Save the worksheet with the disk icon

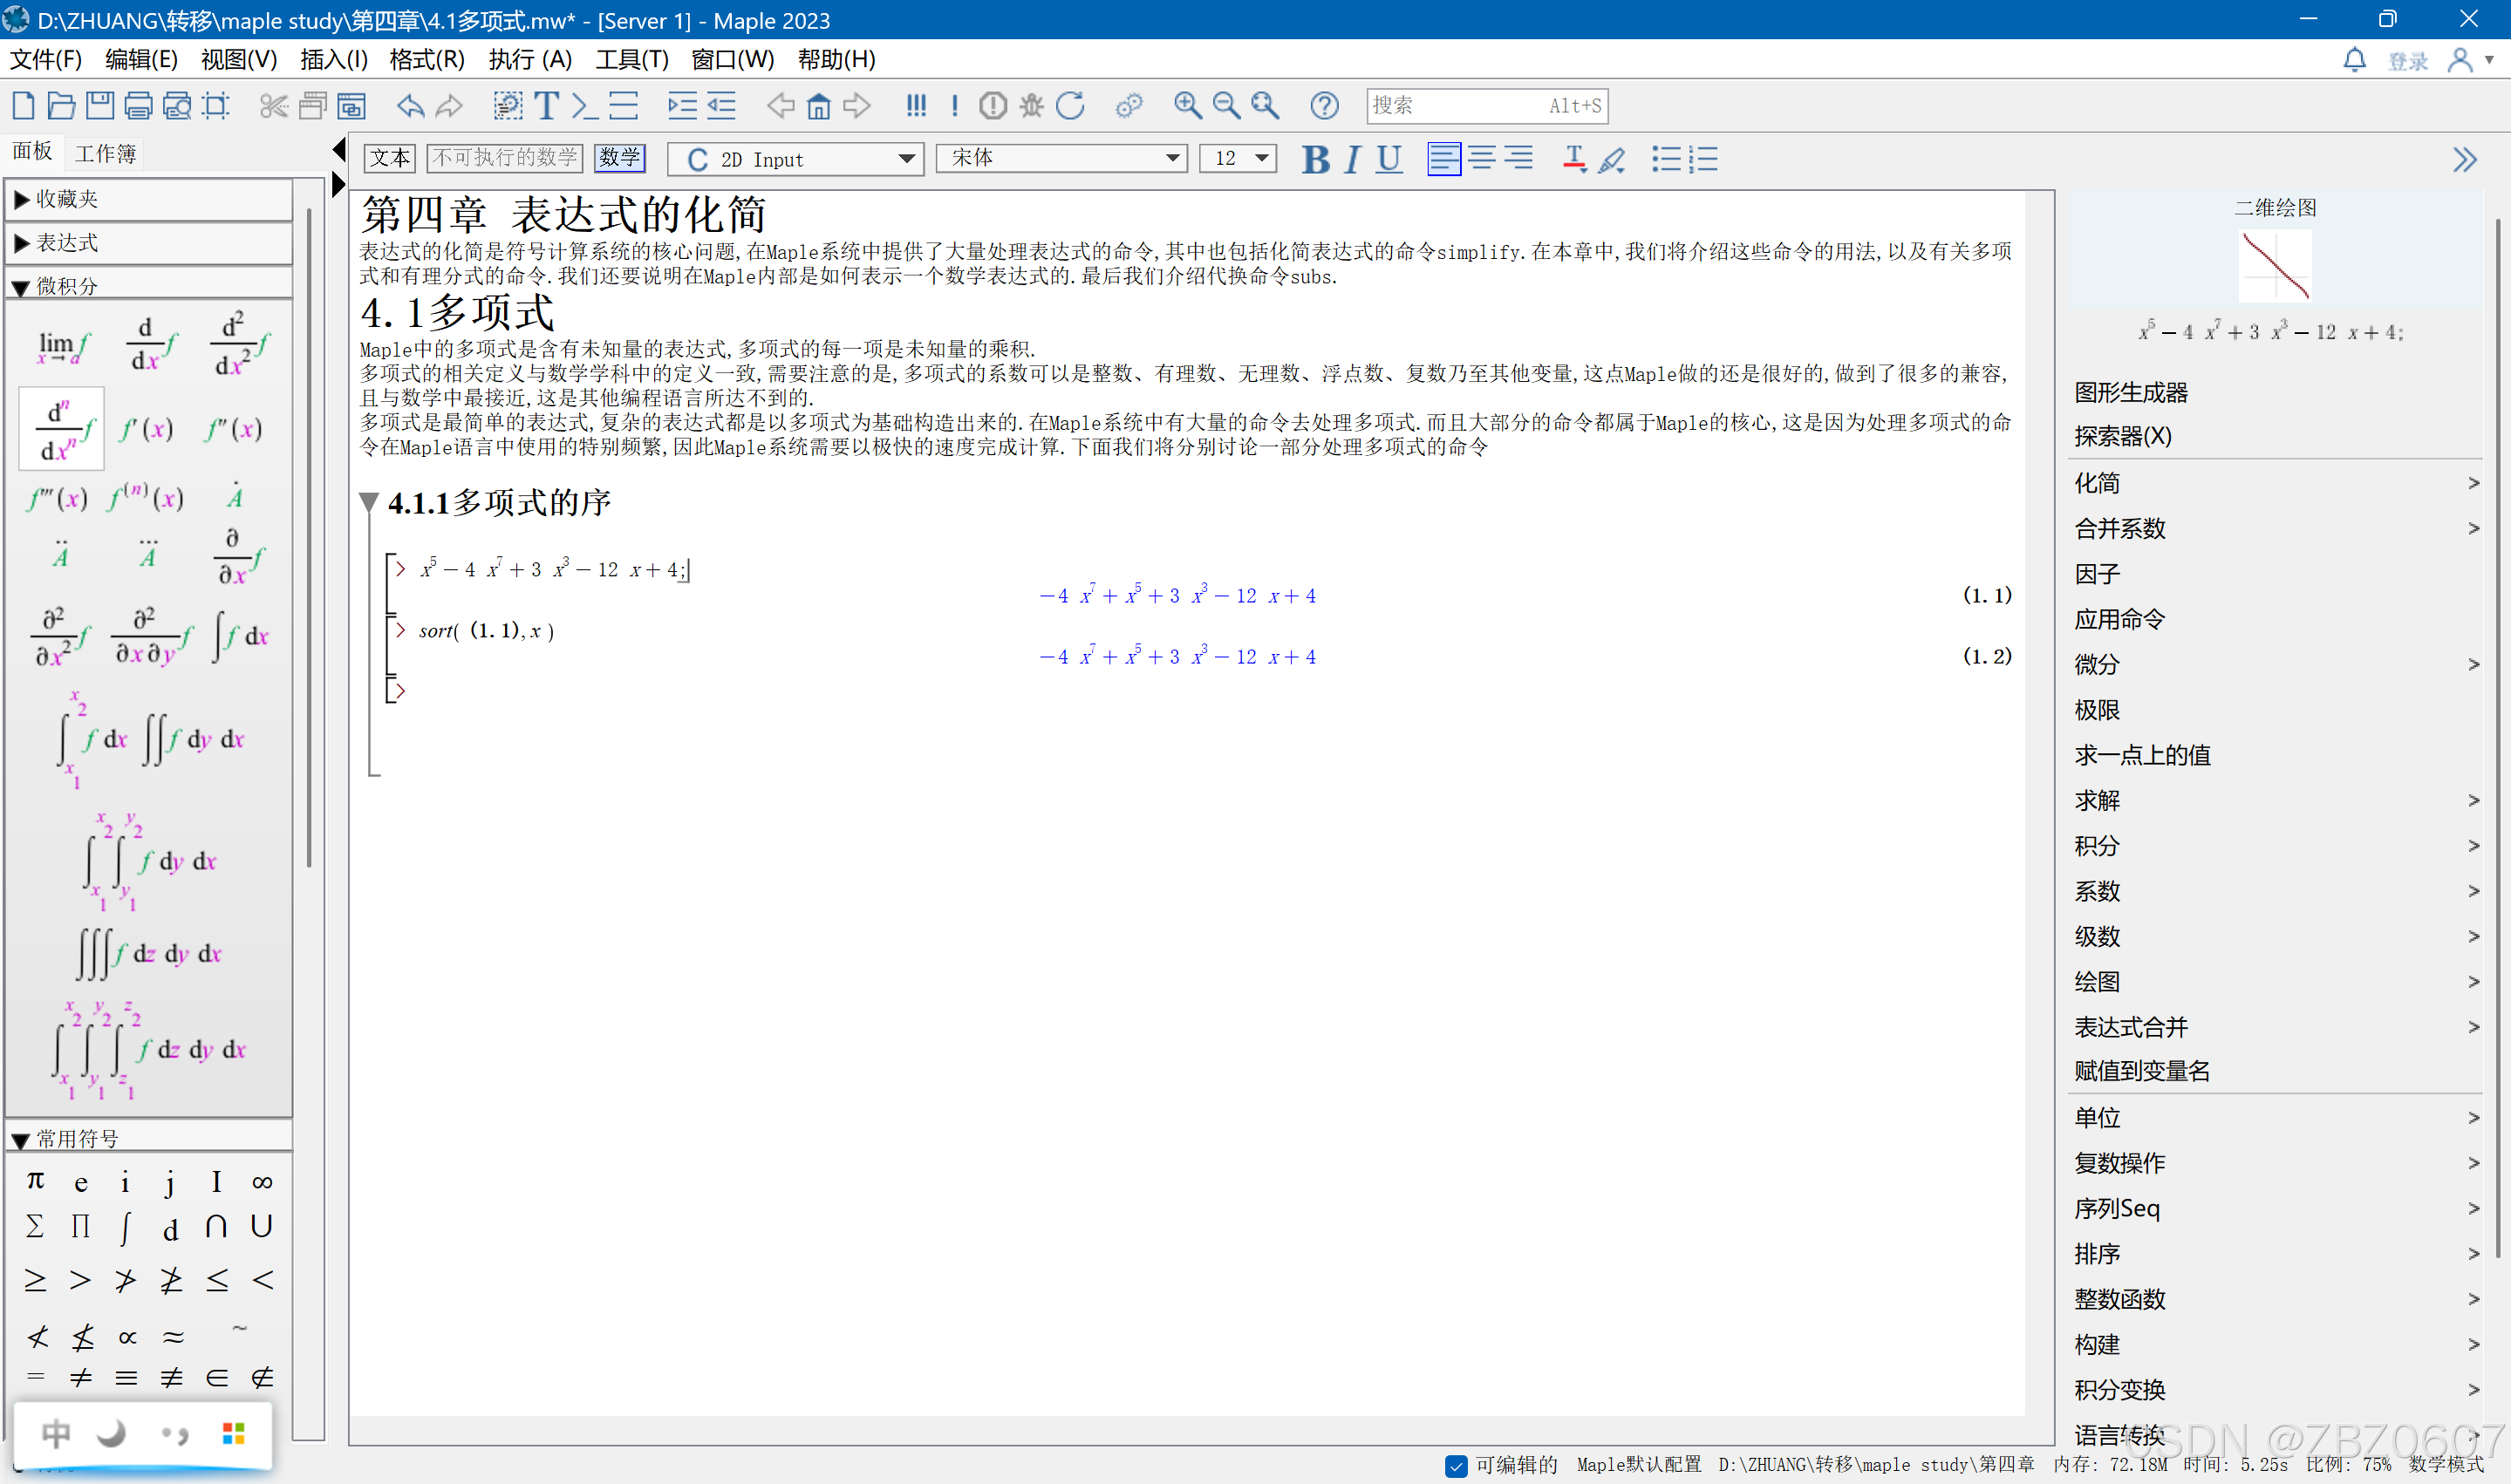(100, 105)
